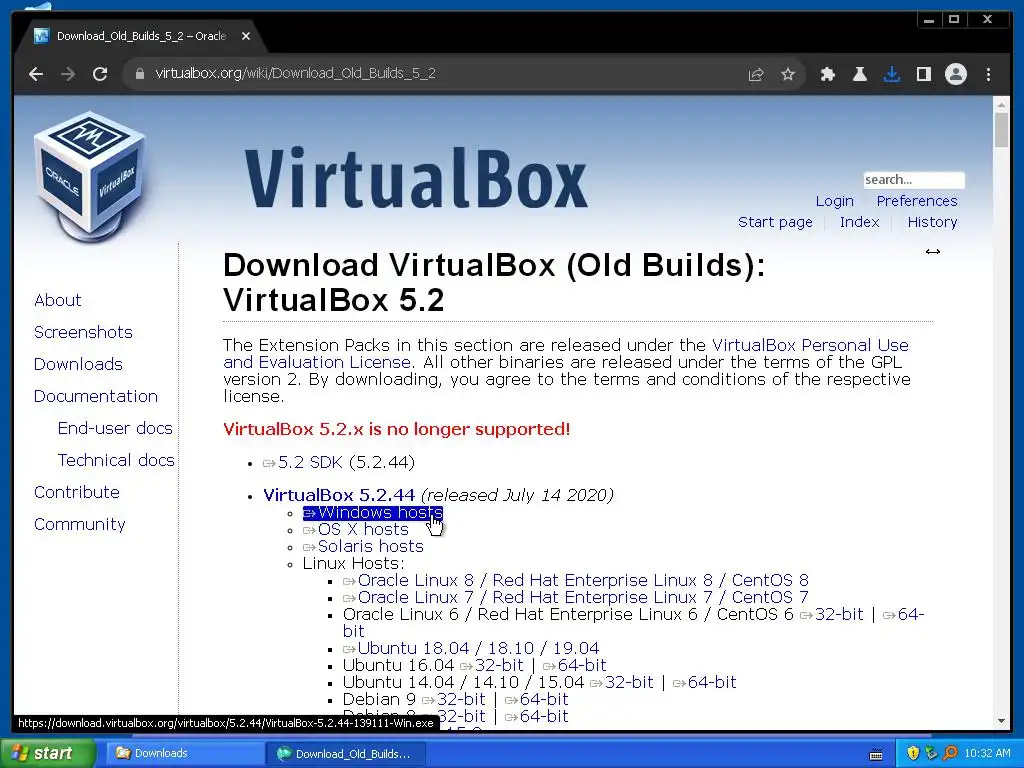Open Community in the sidebar
Viewport: 1024px width, 768px height.
click(x=80, y=524)
